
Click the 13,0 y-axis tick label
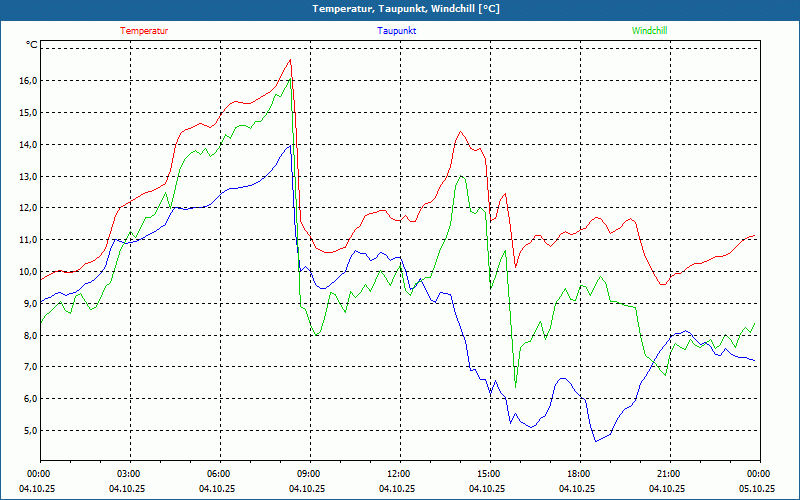tap(26, 177)
